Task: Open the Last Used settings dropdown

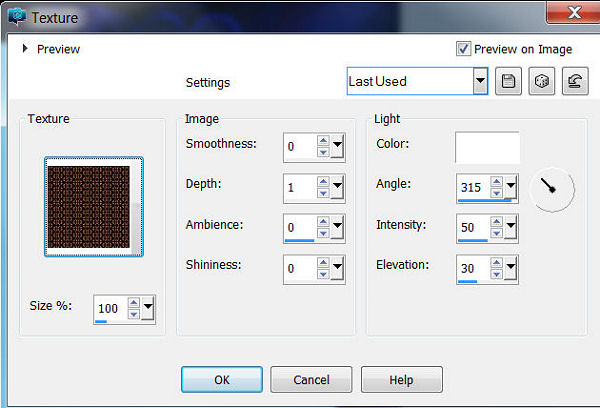Action: click(480, 81)
